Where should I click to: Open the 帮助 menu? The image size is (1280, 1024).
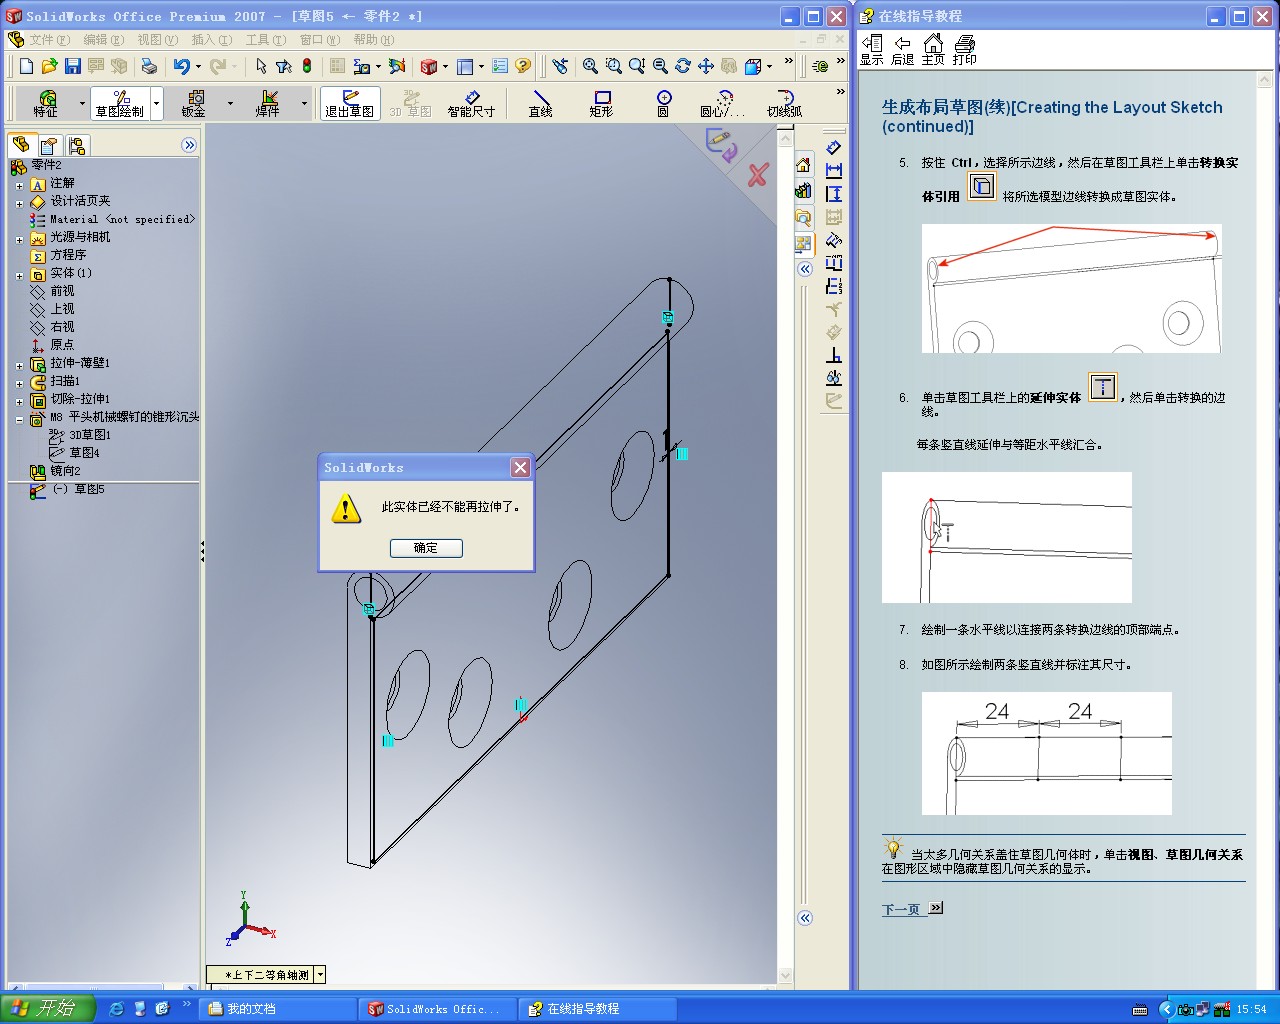pos(373,40)
